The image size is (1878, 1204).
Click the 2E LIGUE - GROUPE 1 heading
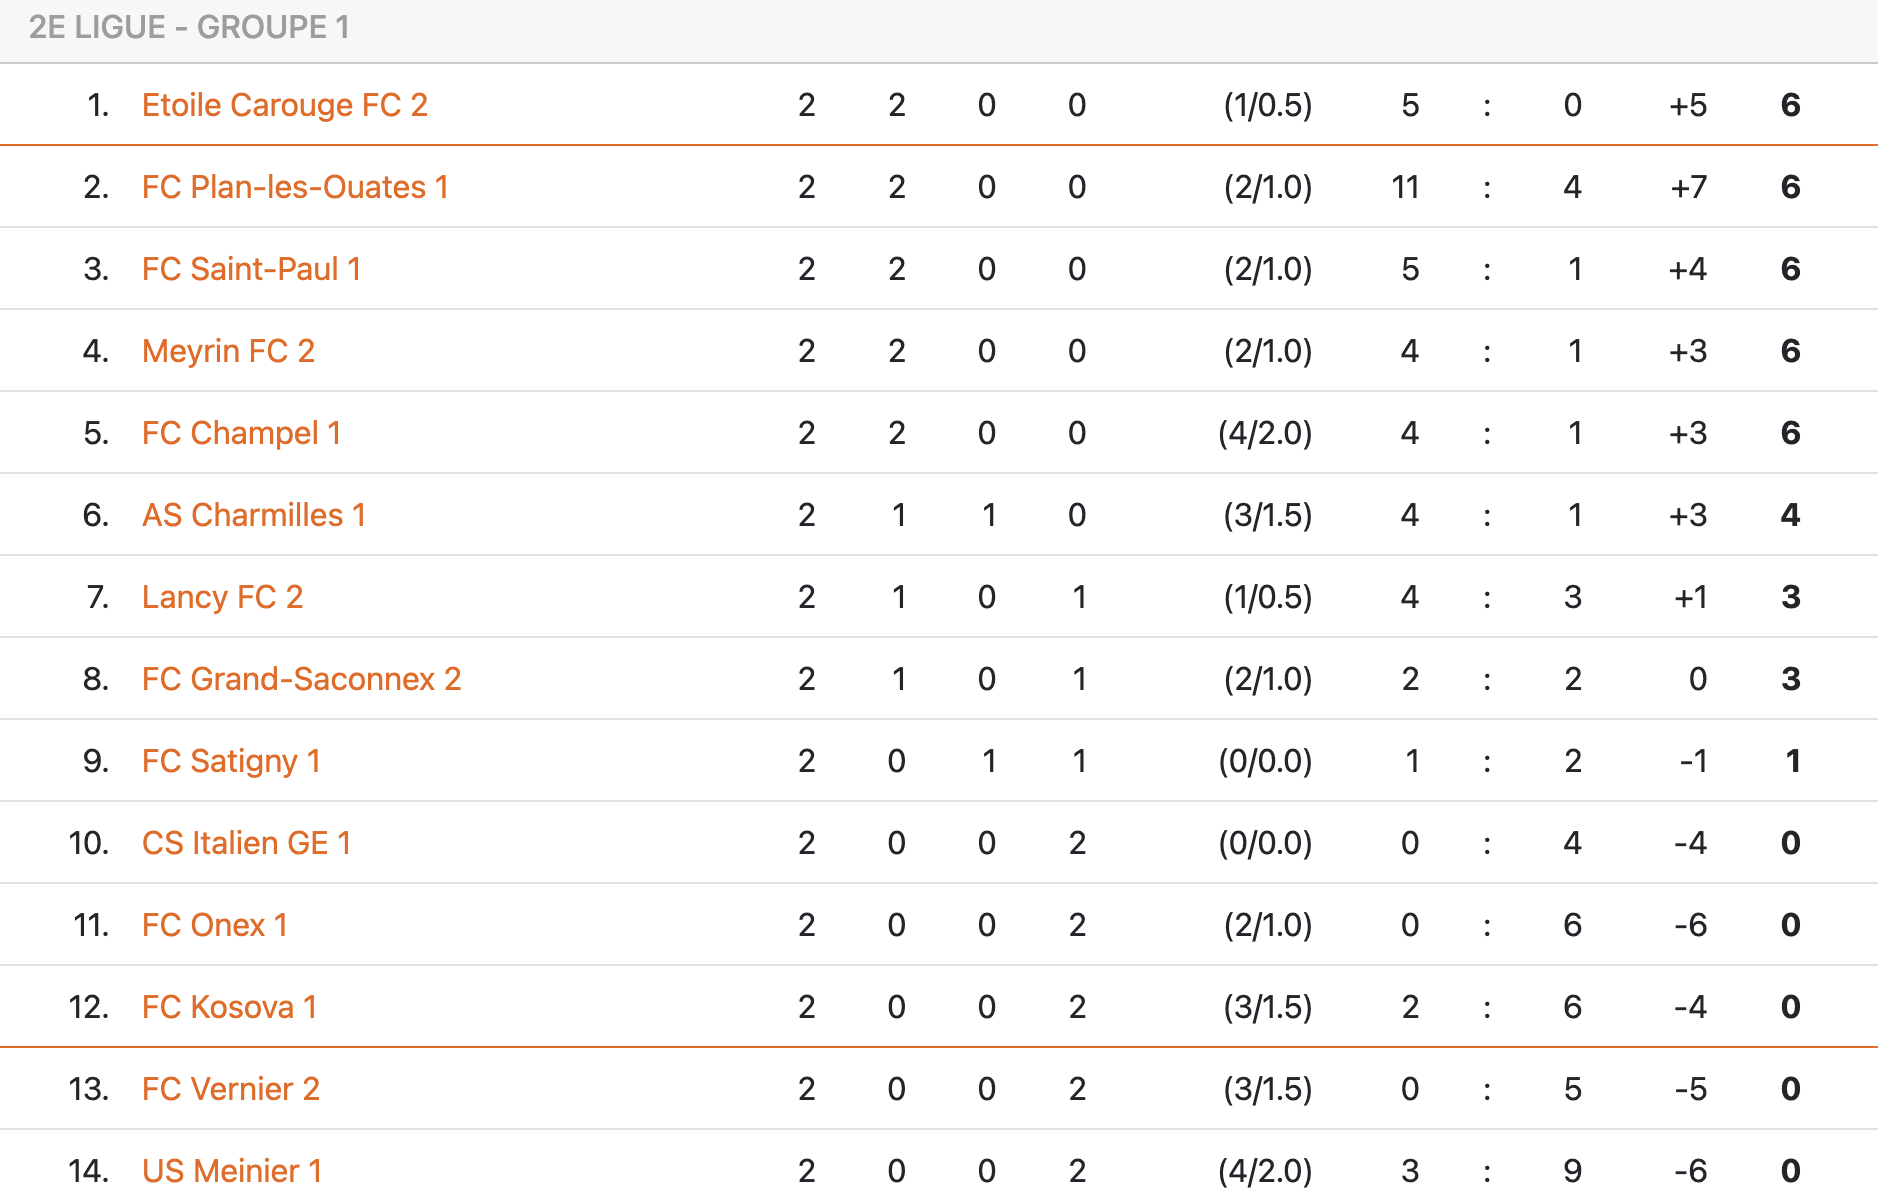tap(189, 27)
